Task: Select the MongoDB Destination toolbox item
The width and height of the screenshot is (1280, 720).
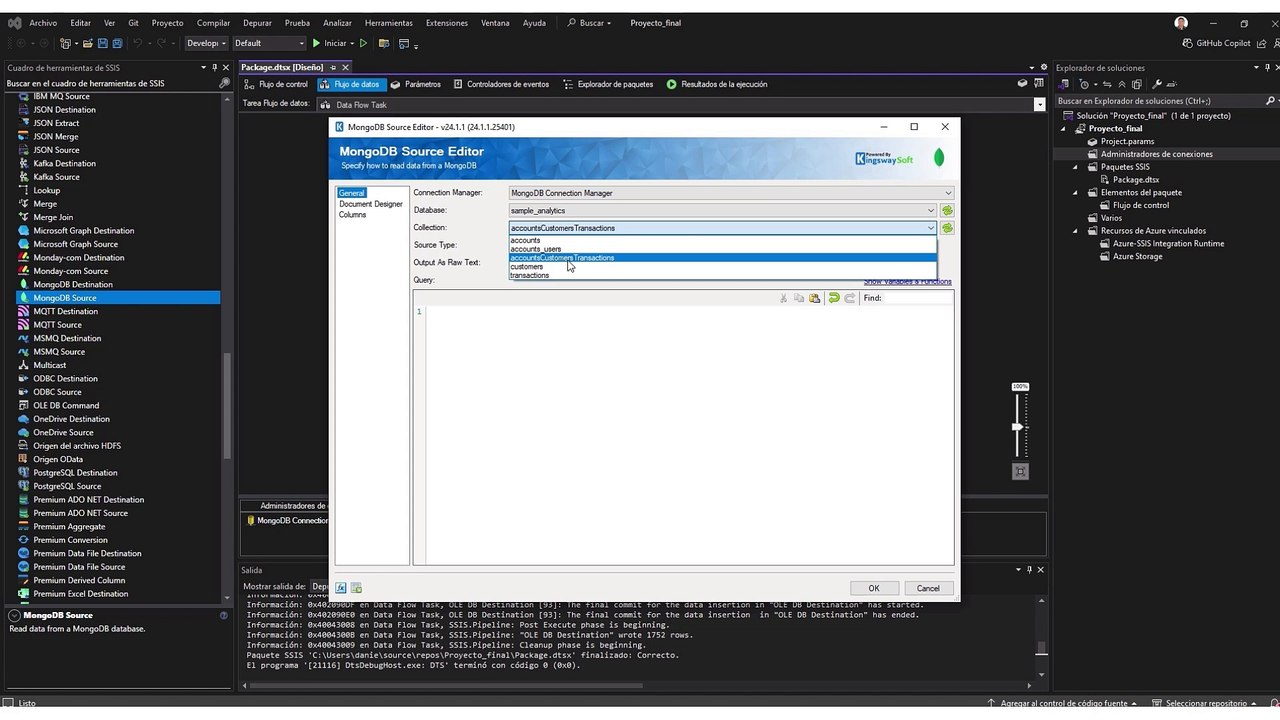Action: 73,284
